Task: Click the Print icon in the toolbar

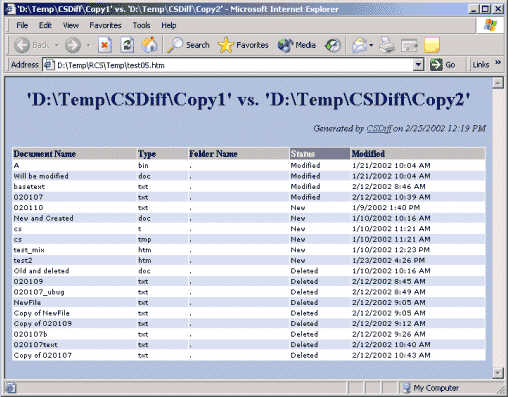Action: pyautogui.click(x=387, y=45)
